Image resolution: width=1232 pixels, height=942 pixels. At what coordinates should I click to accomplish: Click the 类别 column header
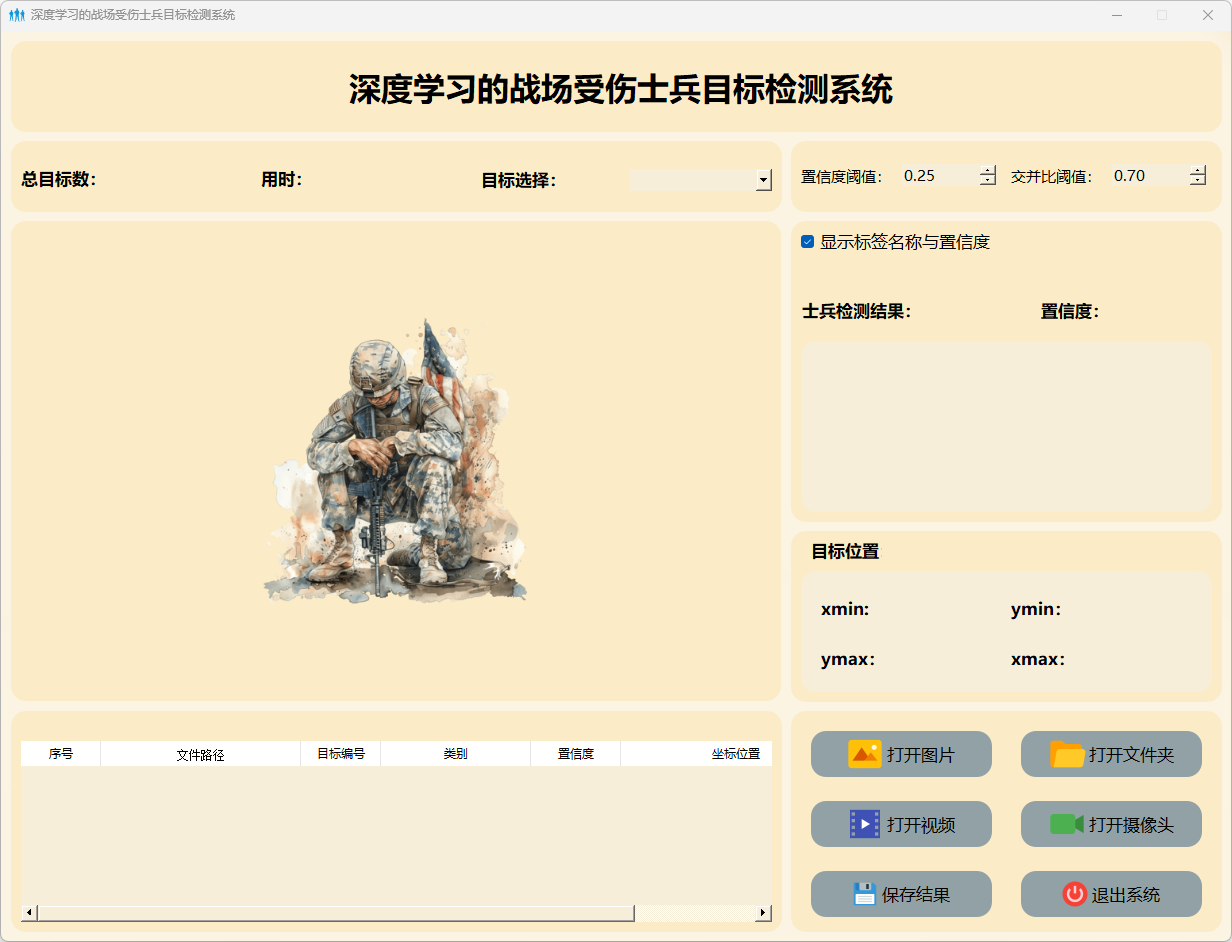pyautogui.click(x=455, y=754)
